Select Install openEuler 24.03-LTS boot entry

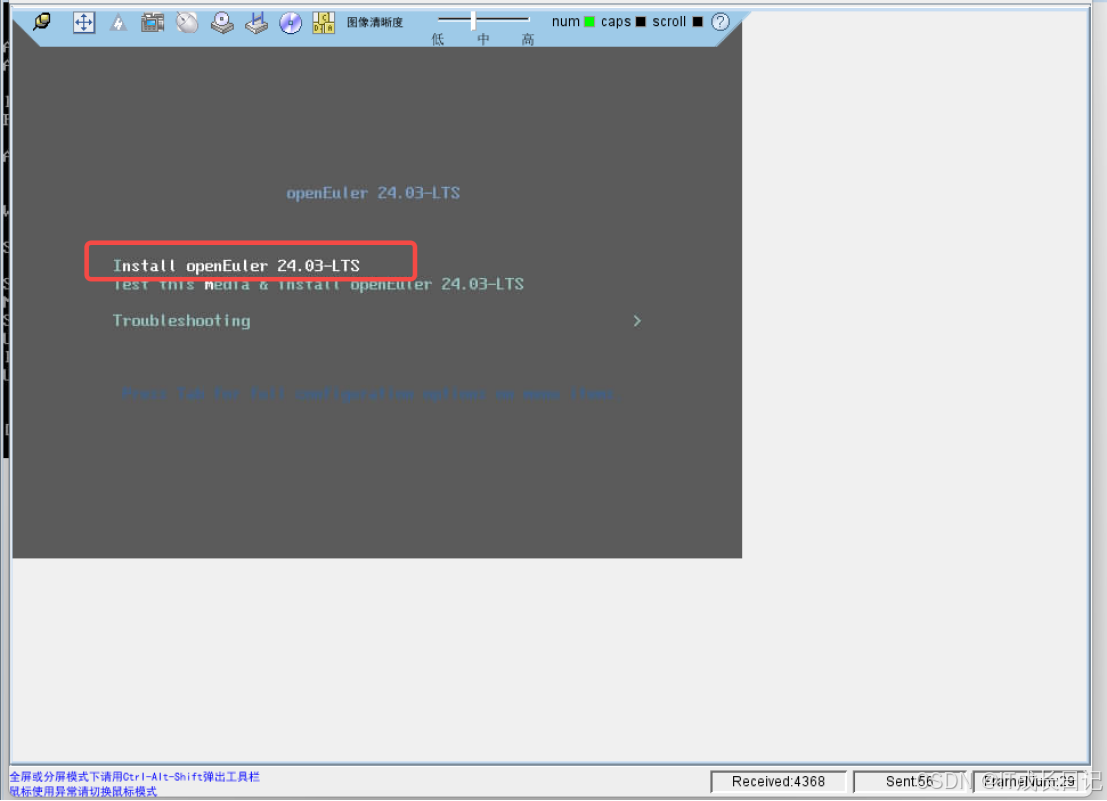pos(236,265)
